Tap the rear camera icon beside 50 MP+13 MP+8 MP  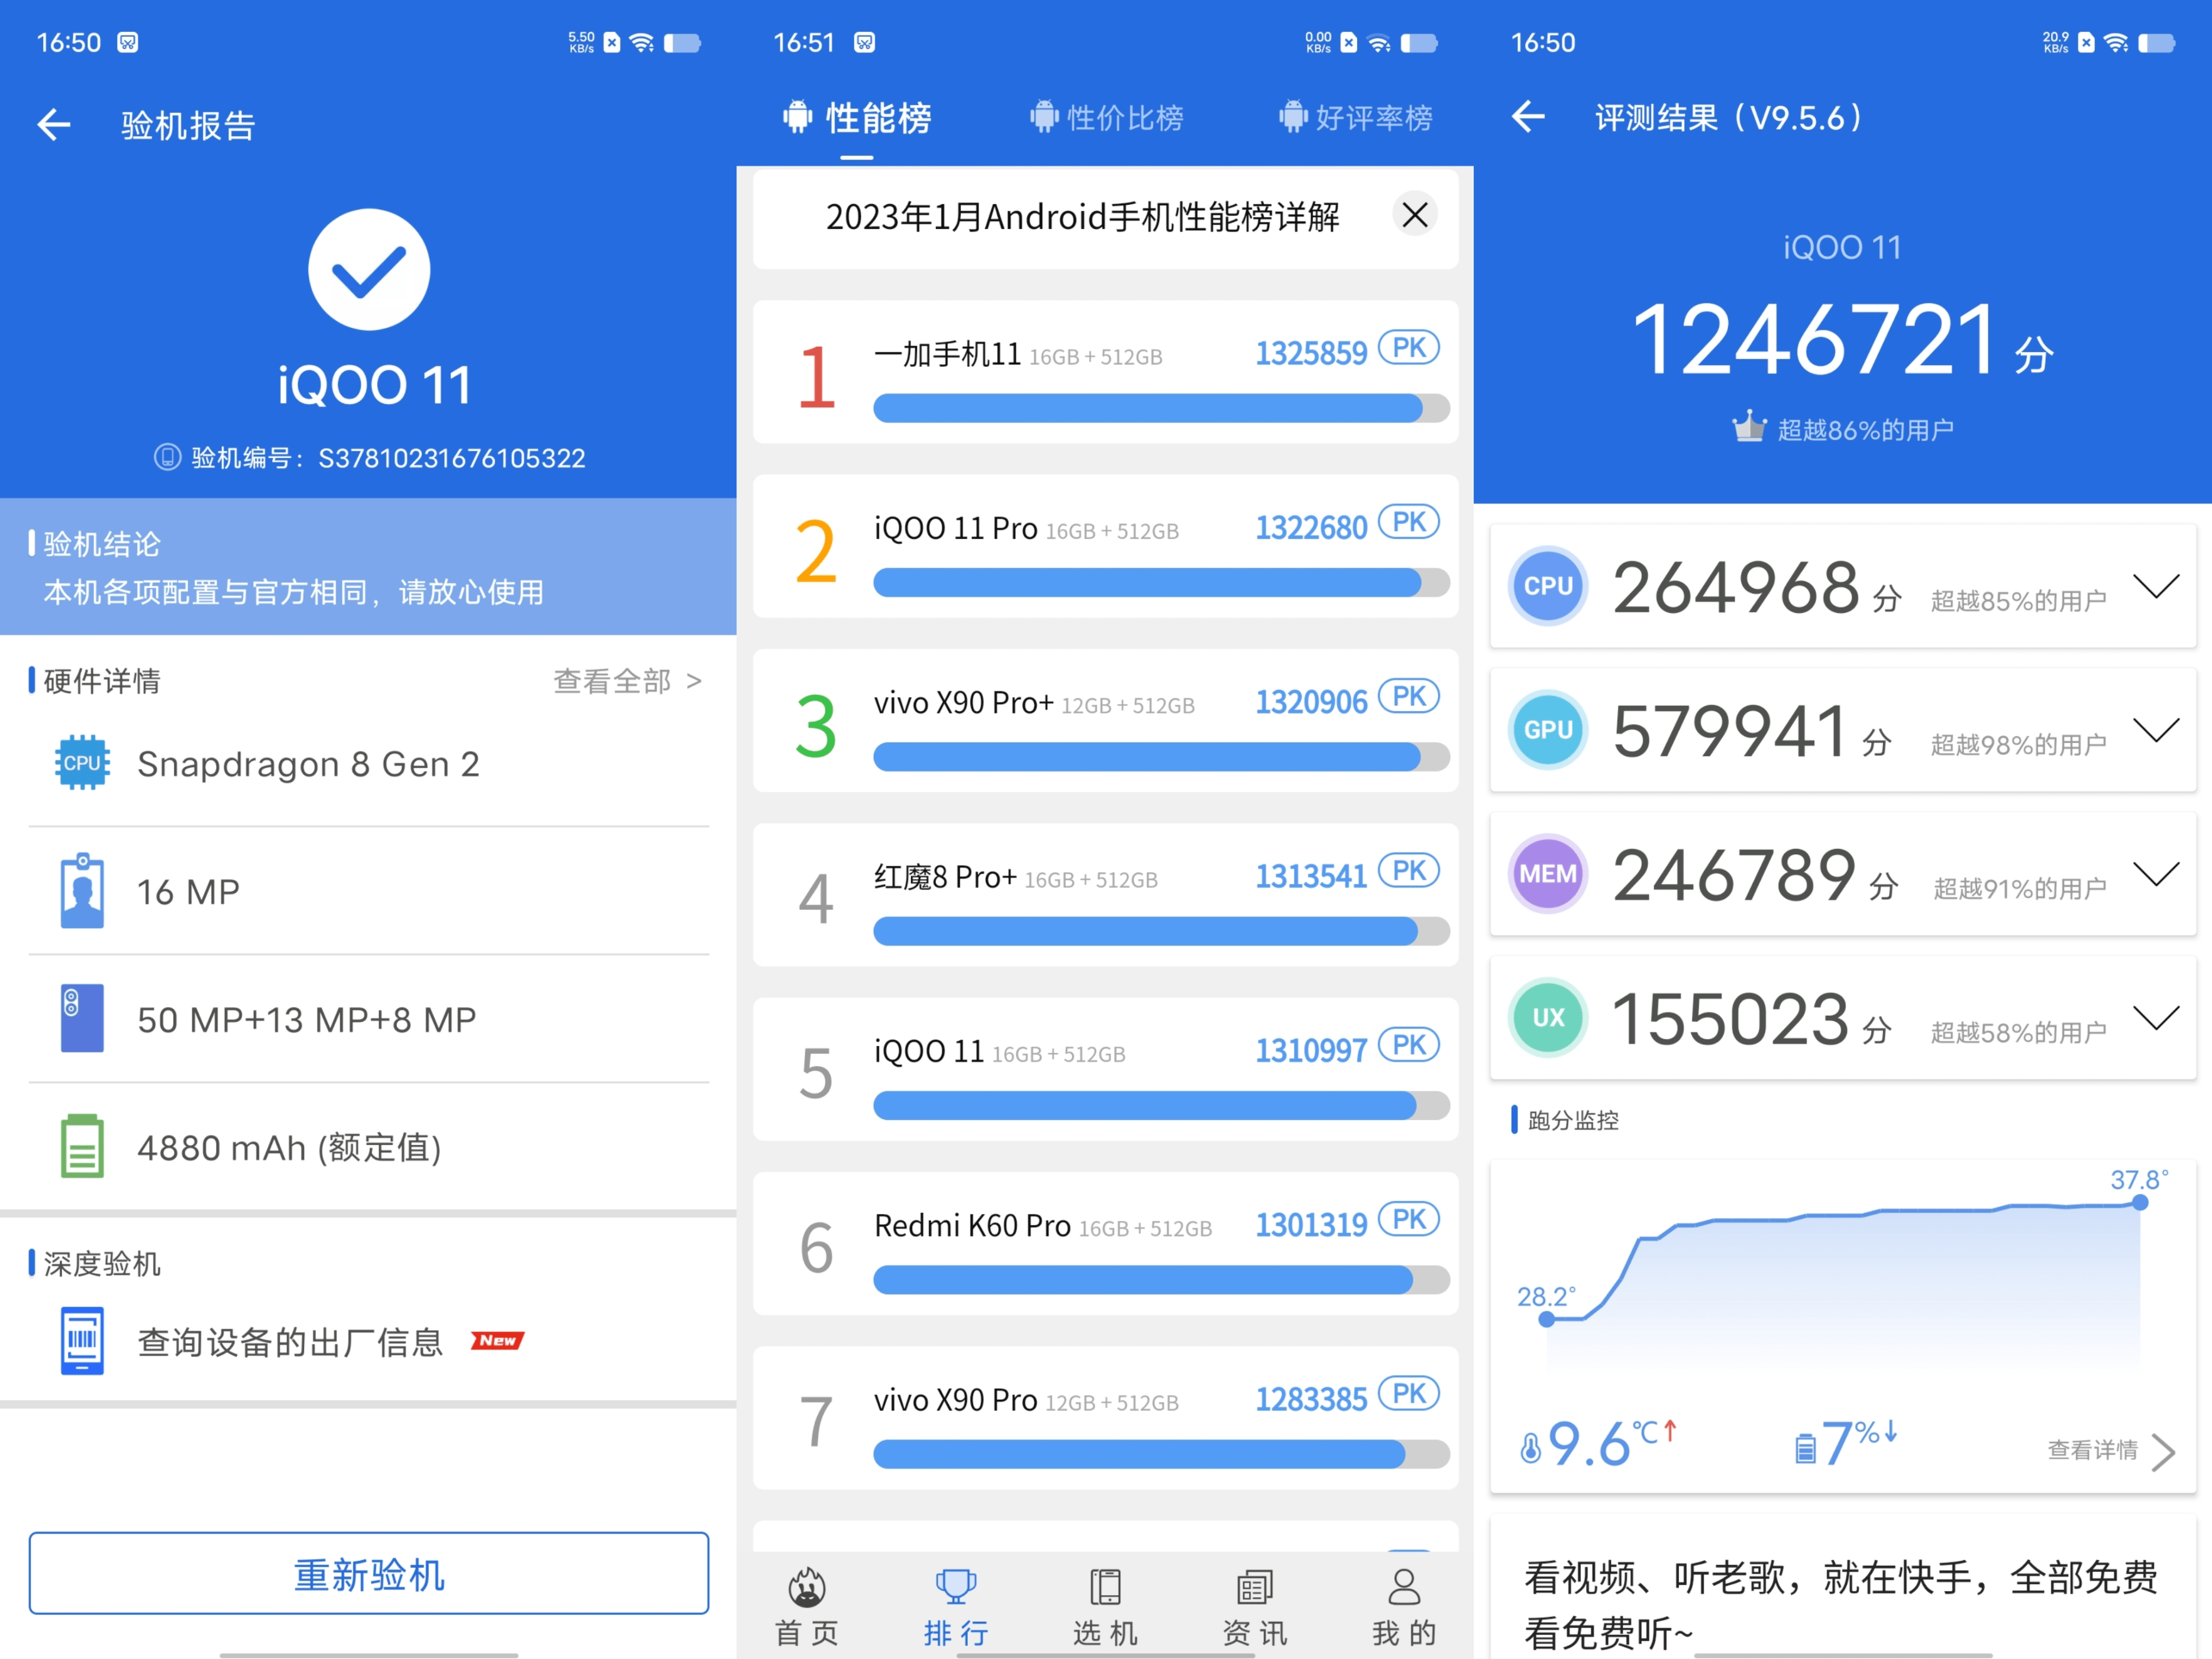[82, 1019]
